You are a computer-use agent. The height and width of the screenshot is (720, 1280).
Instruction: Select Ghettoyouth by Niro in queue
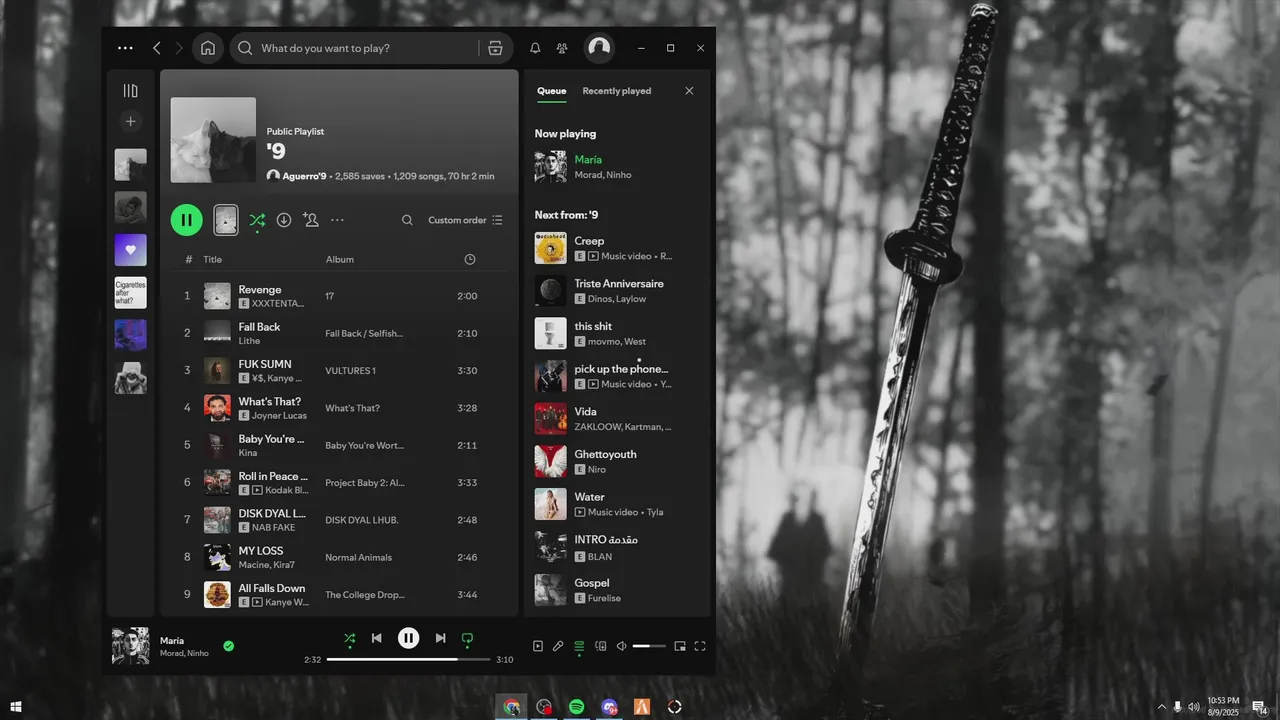[x=616, y=461]
